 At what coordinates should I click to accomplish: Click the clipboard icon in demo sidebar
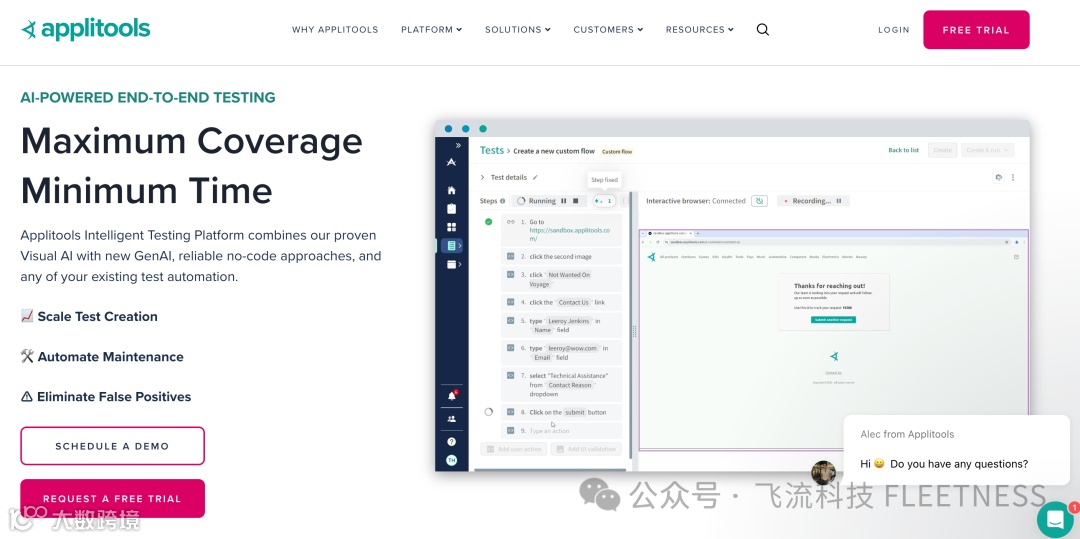[451, 209]
